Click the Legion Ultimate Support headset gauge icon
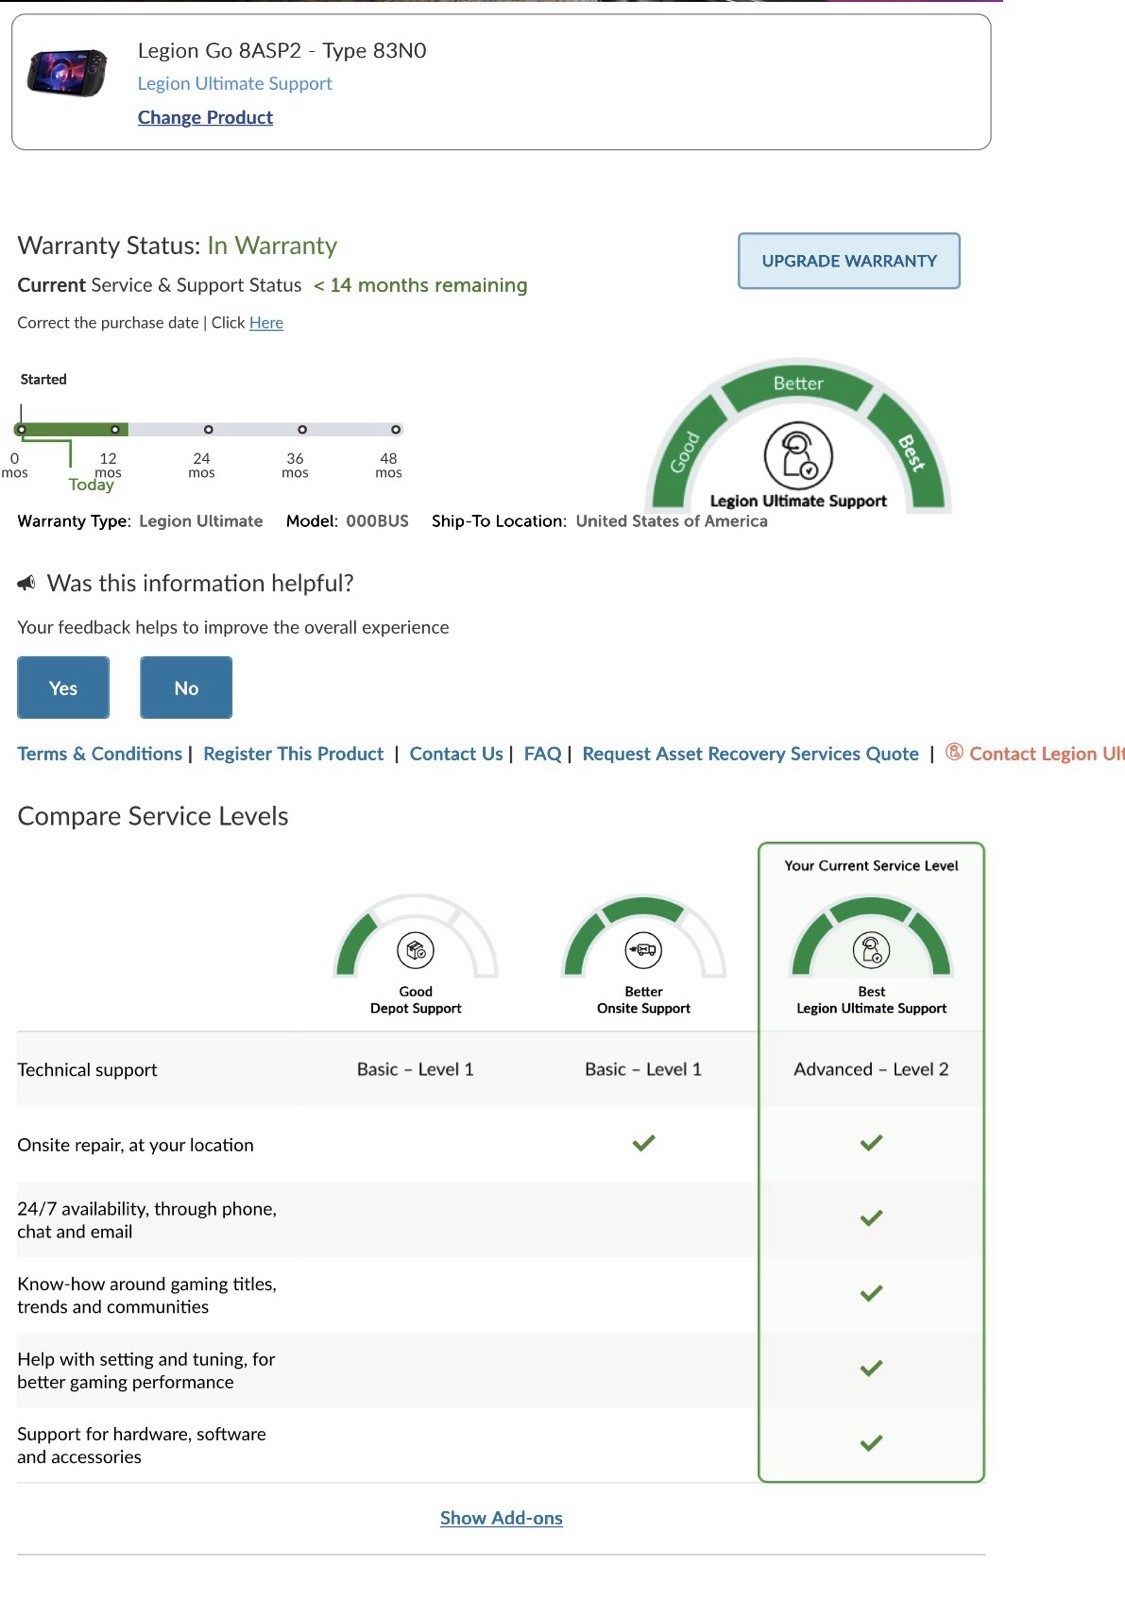 (798, 456)
